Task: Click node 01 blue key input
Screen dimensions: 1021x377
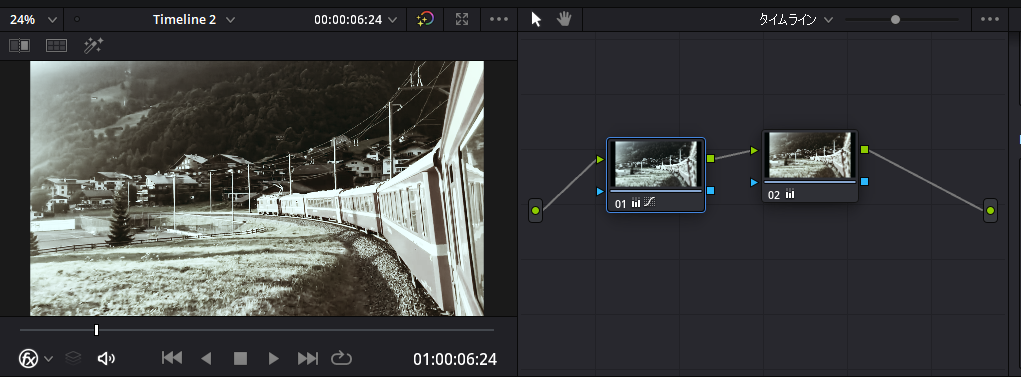Action: pos(600,191)
